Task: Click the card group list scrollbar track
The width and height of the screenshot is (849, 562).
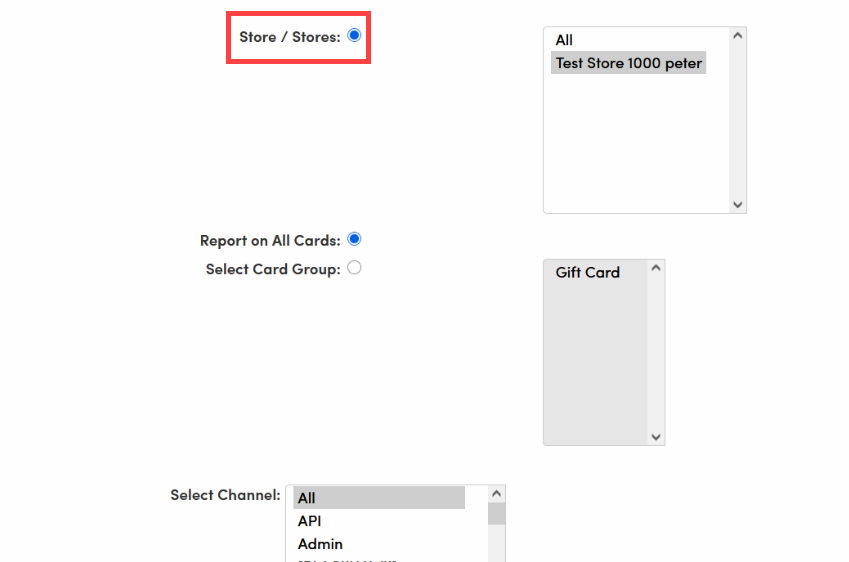Action: click(x=656, y=352)
